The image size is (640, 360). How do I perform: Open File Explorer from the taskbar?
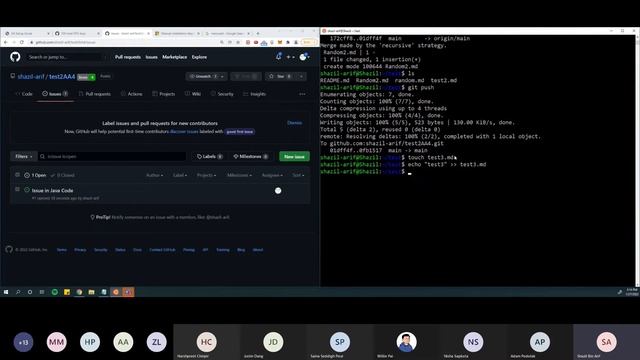pos(91,292)
